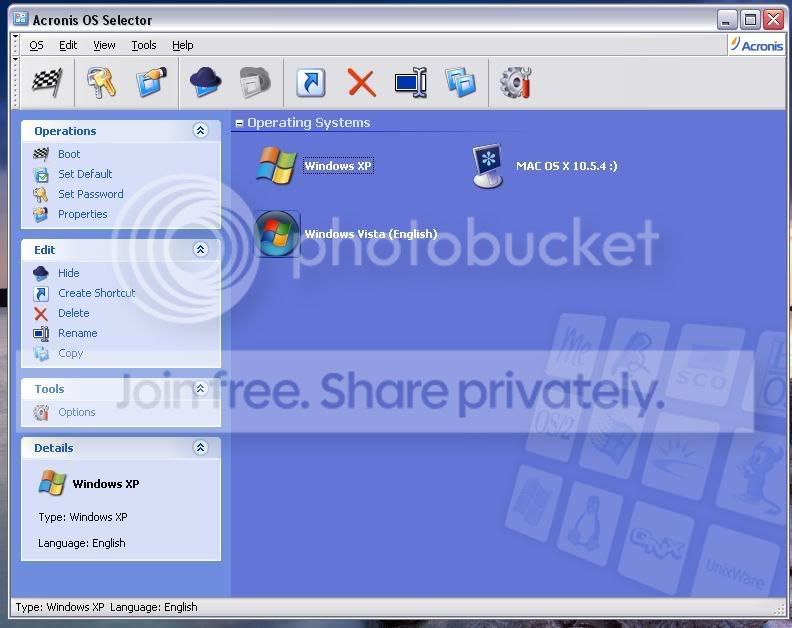Click the status bar Type: Windows XP text

pyautogui.click(x=60, y=607)
